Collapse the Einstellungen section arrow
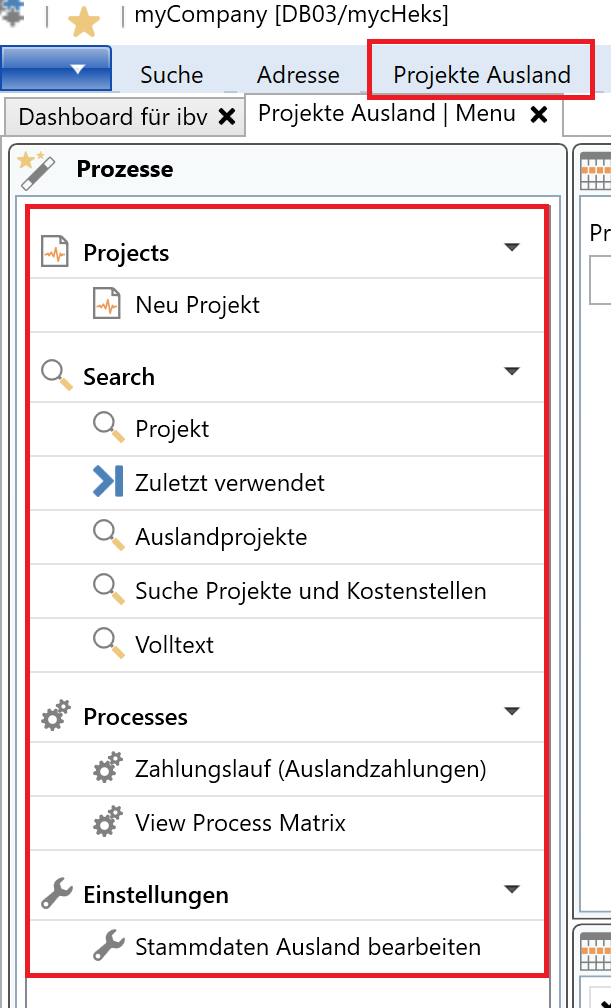 (x=512, y=889)
